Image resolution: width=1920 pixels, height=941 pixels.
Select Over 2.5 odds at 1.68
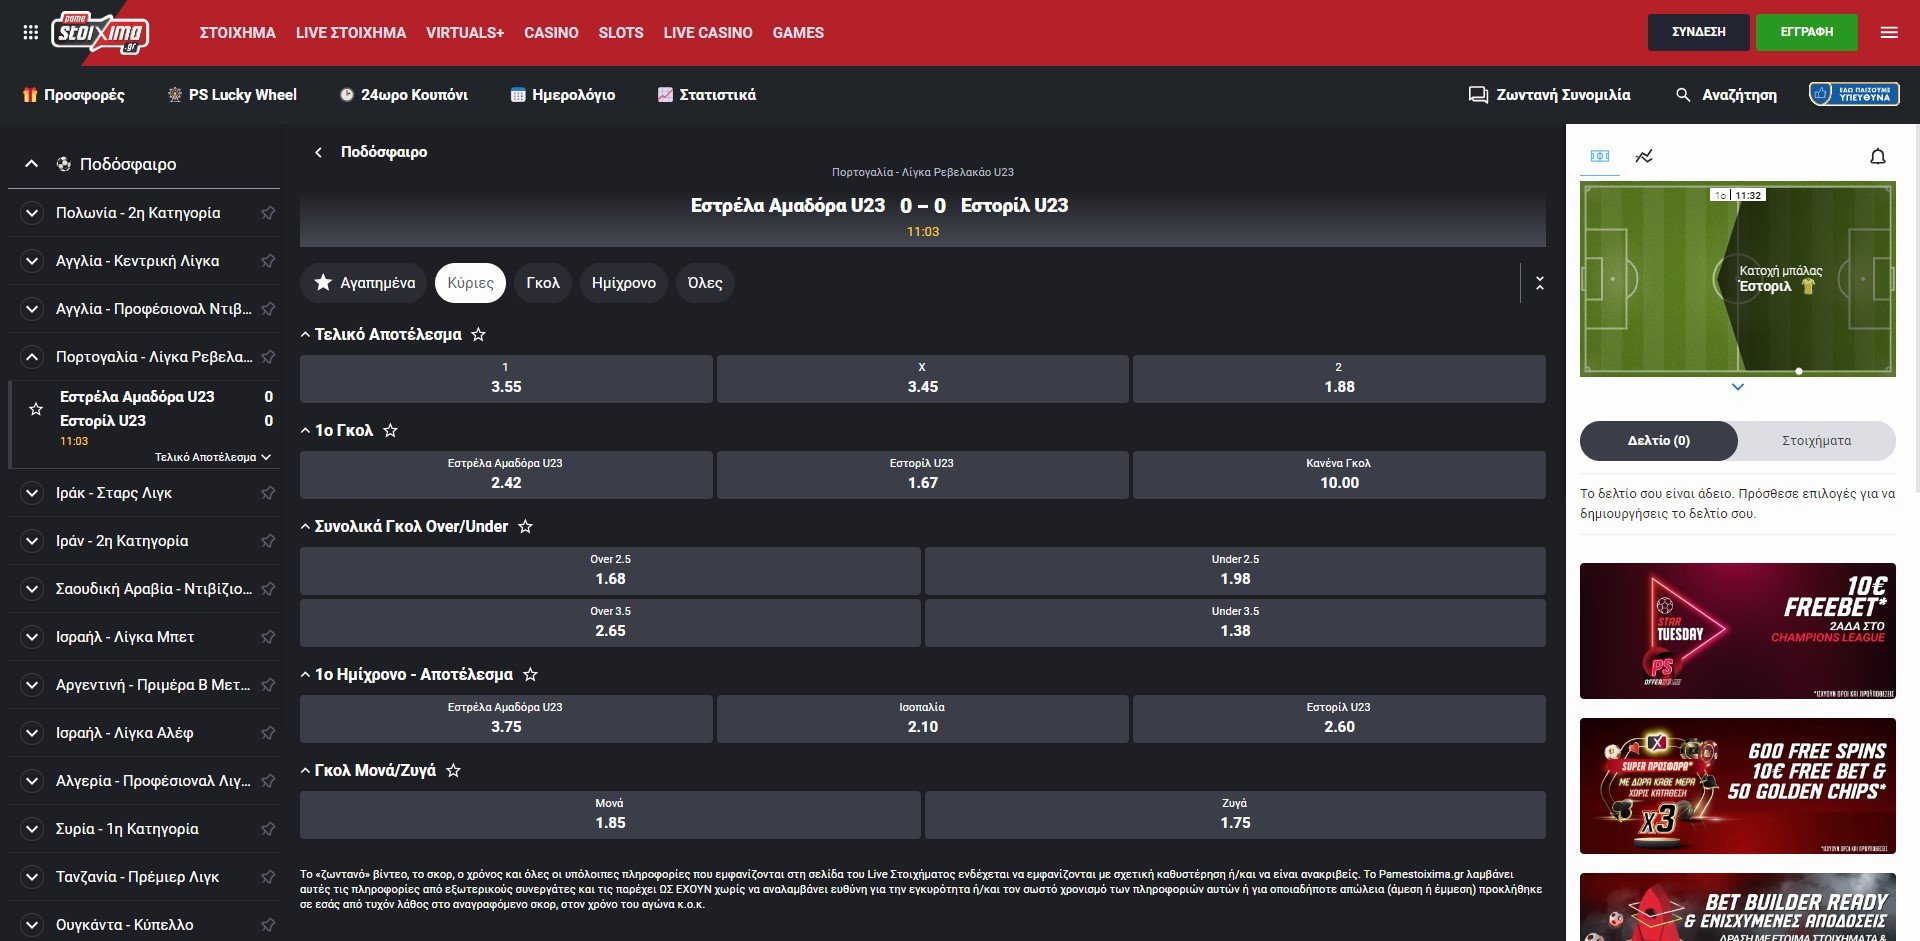(610, 570)
